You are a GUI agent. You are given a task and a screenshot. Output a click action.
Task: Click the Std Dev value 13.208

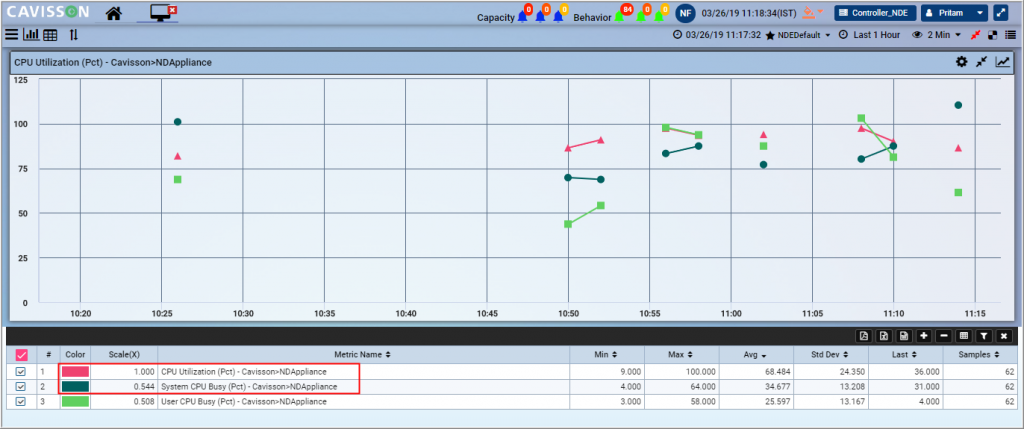850,387
